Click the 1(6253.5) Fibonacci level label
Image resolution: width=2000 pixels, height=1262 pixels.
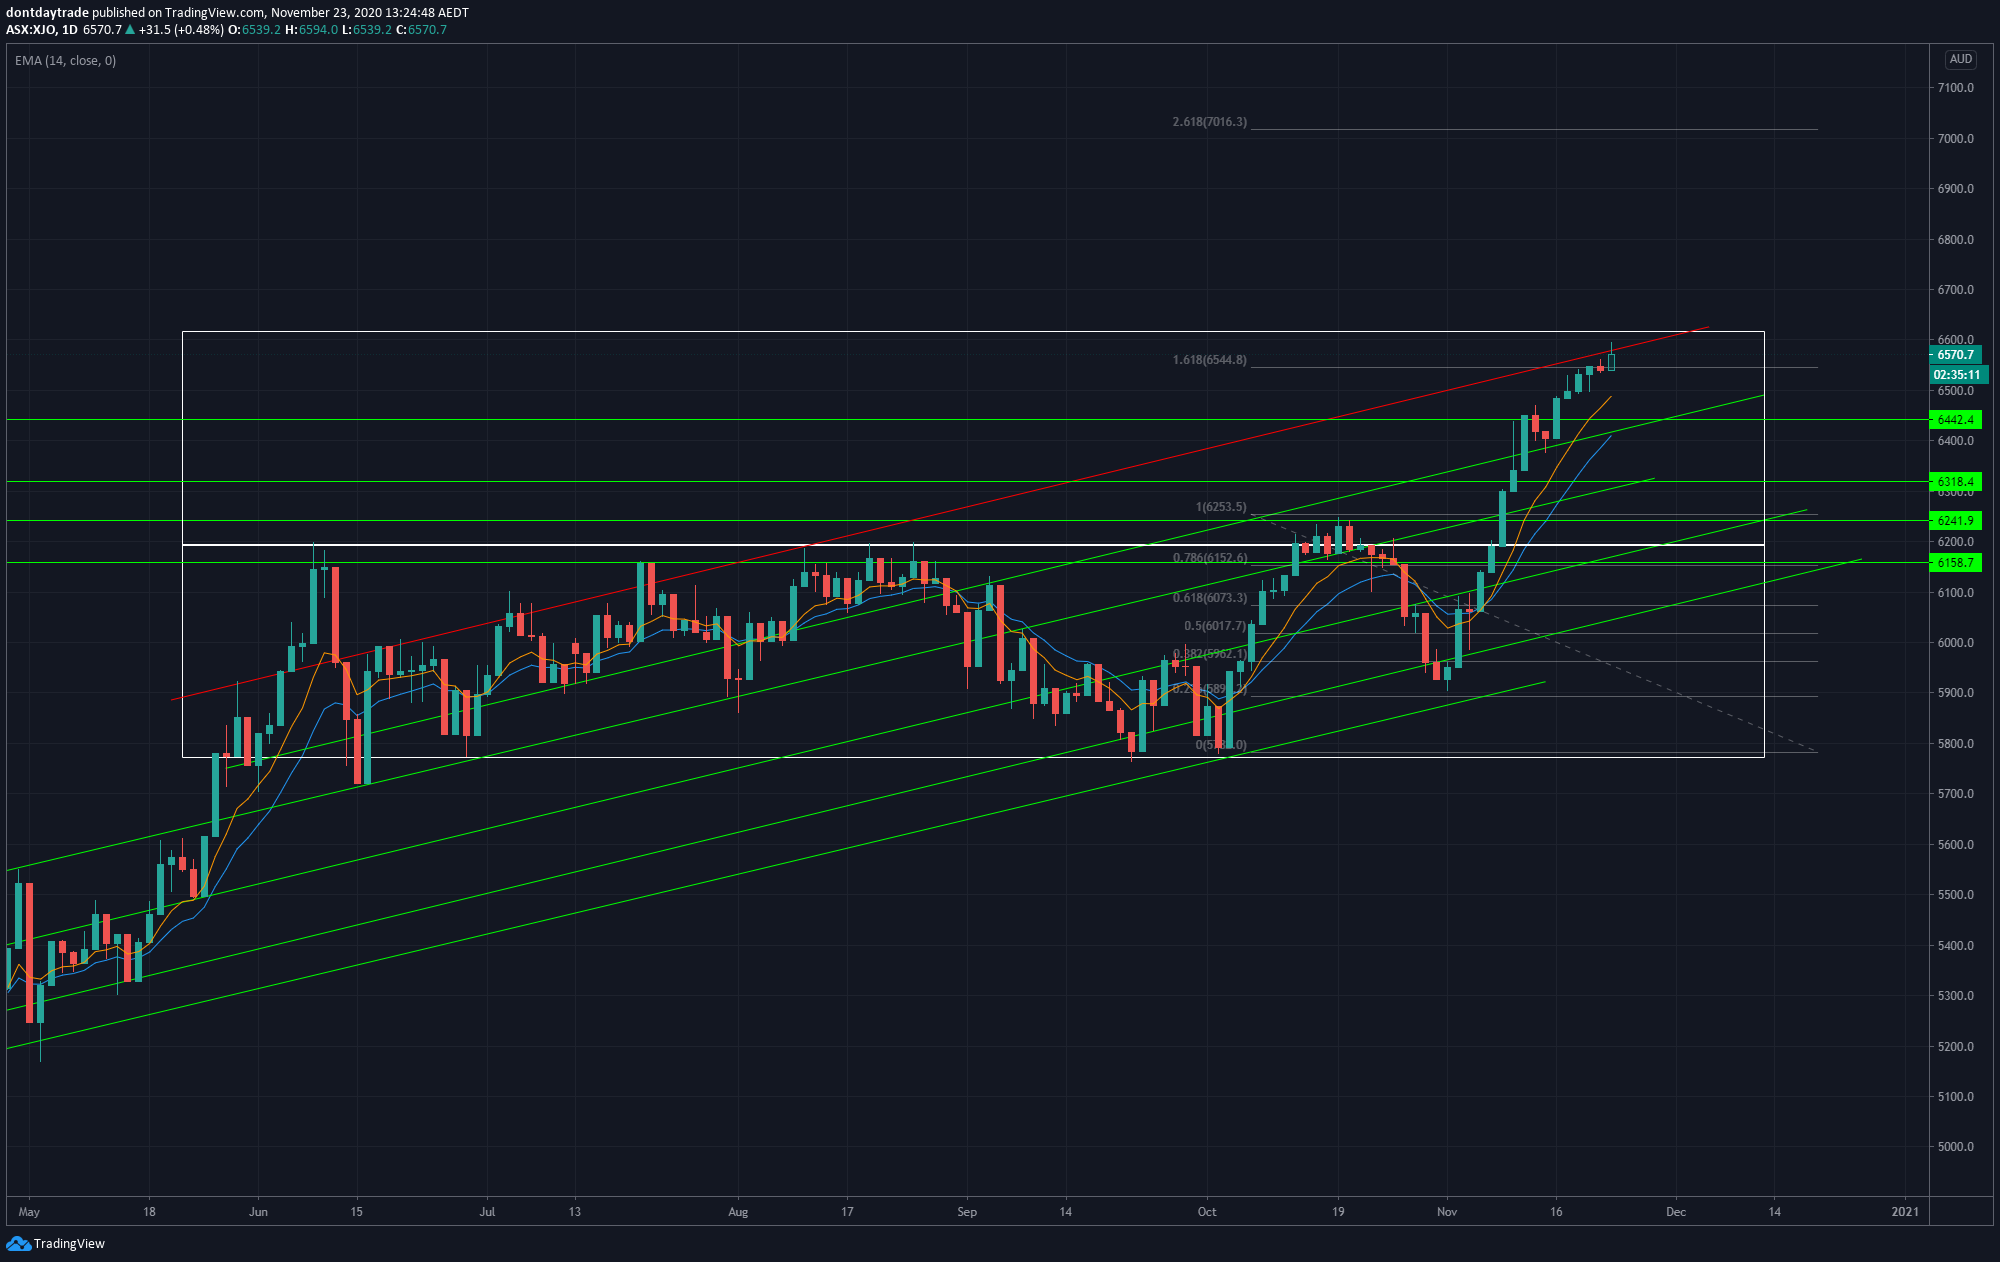[1221, 507]
